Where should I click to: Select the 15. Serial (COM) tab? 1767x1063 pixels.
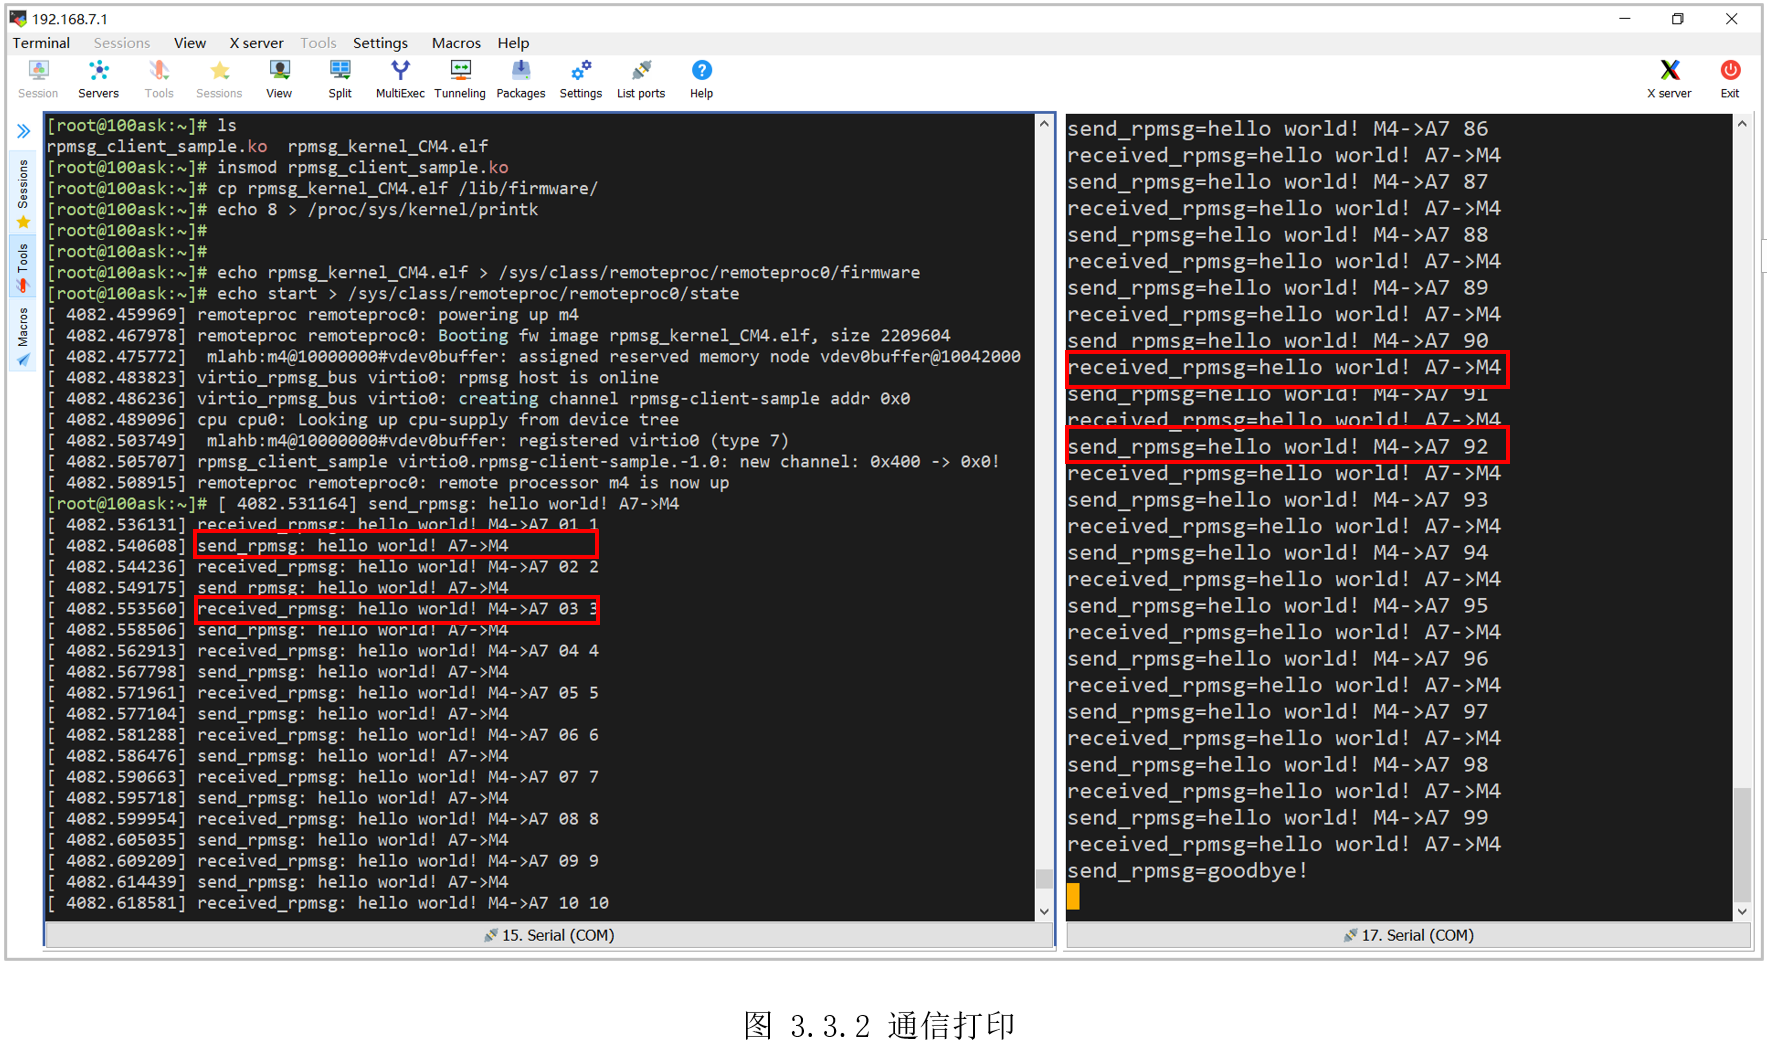(x=549, y=935)
